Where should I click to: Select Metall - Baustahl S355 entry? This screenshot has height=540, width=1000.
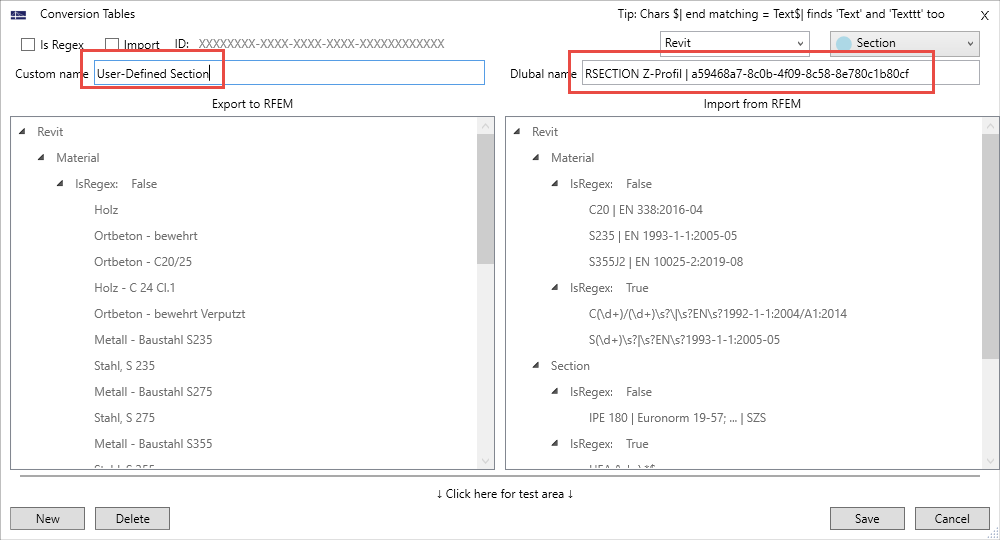[153, 444]
